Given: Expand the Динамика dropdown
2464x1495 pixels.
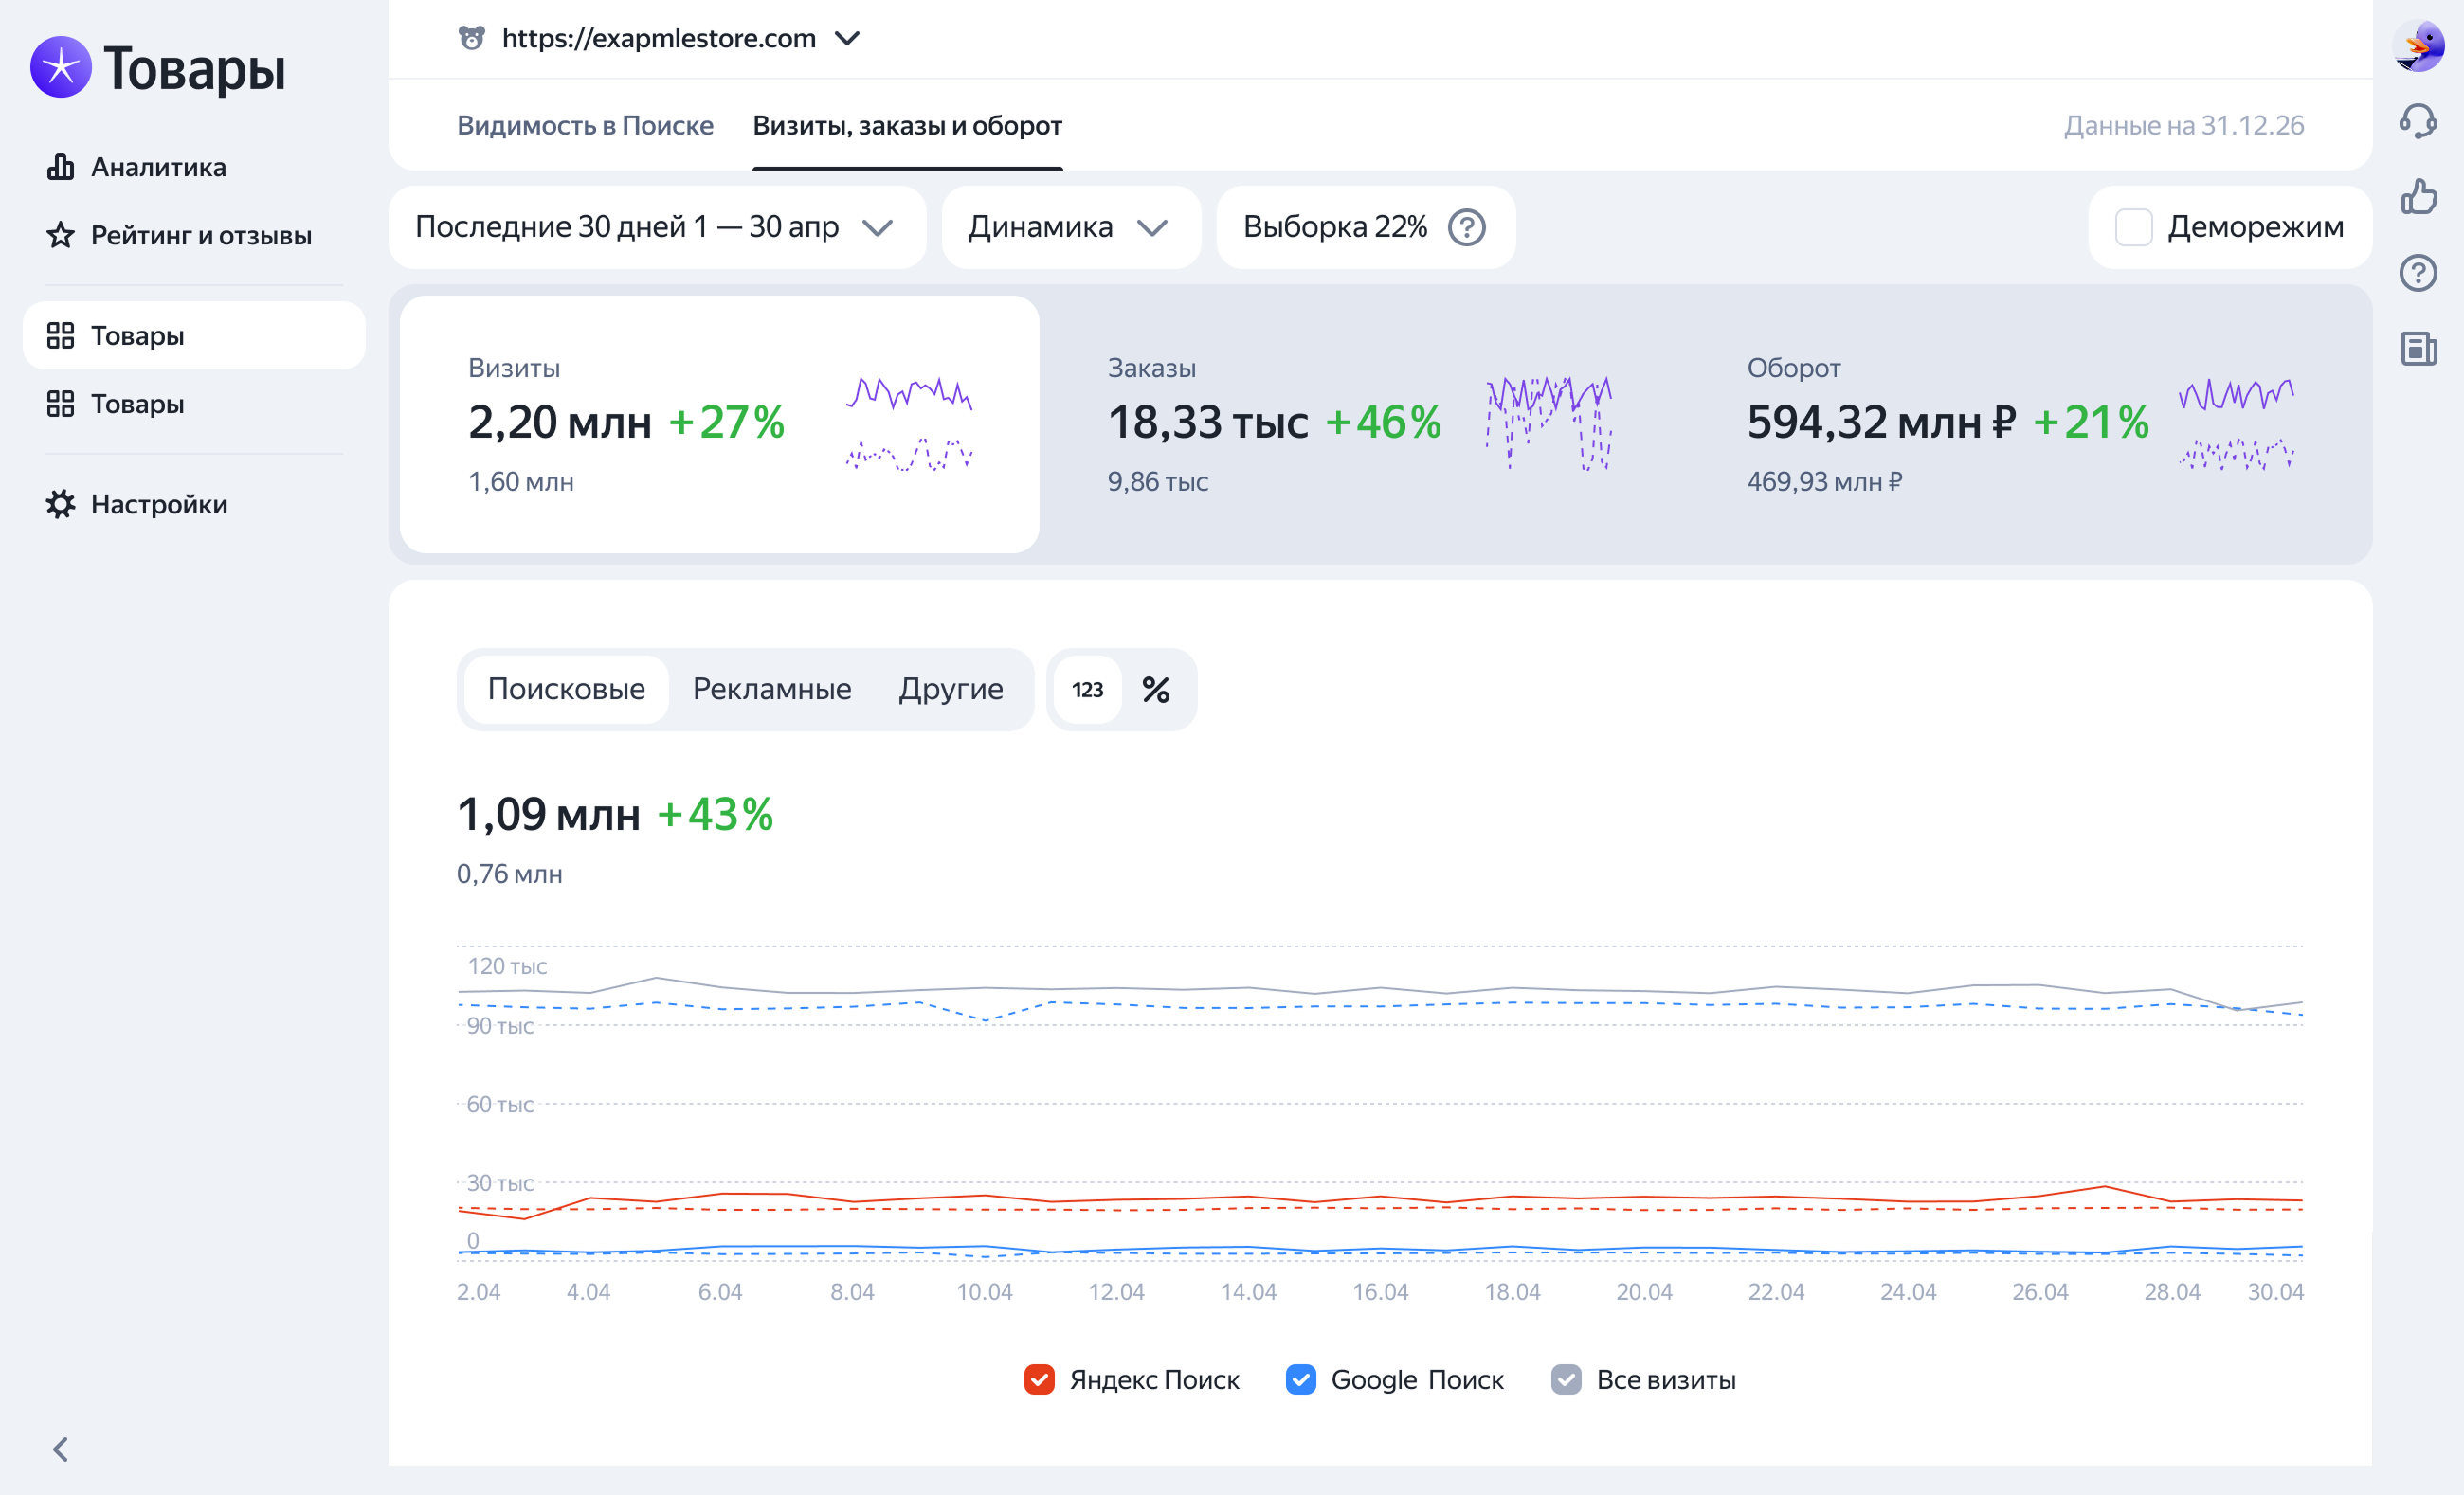Looking at the screenshot, I should click(x=1070, y=227).
